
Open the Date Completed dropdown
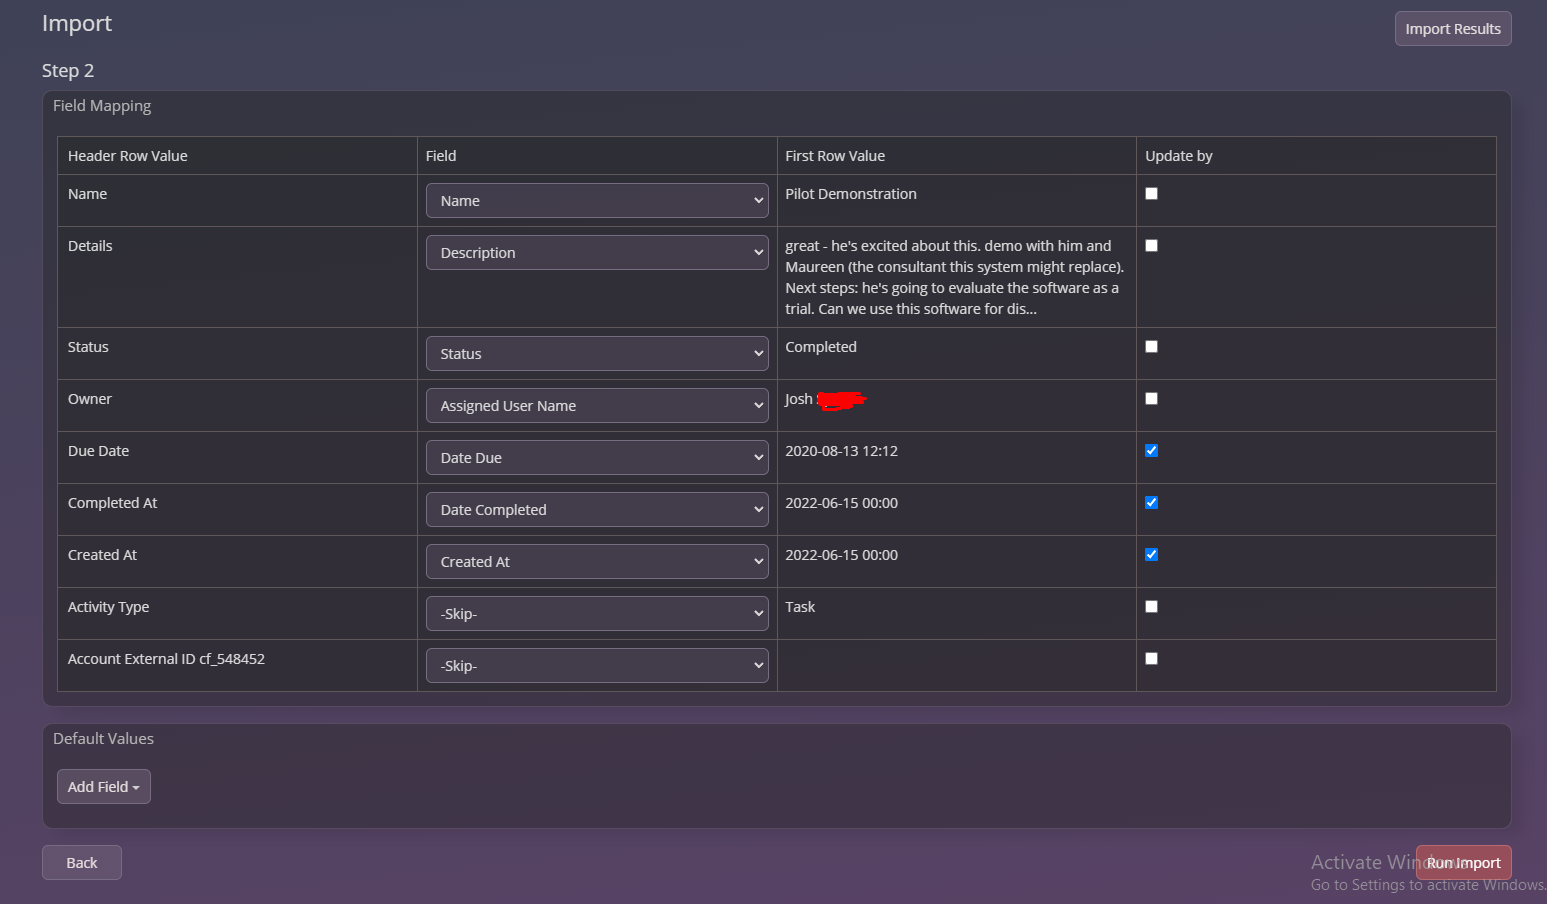click(597, 509)
